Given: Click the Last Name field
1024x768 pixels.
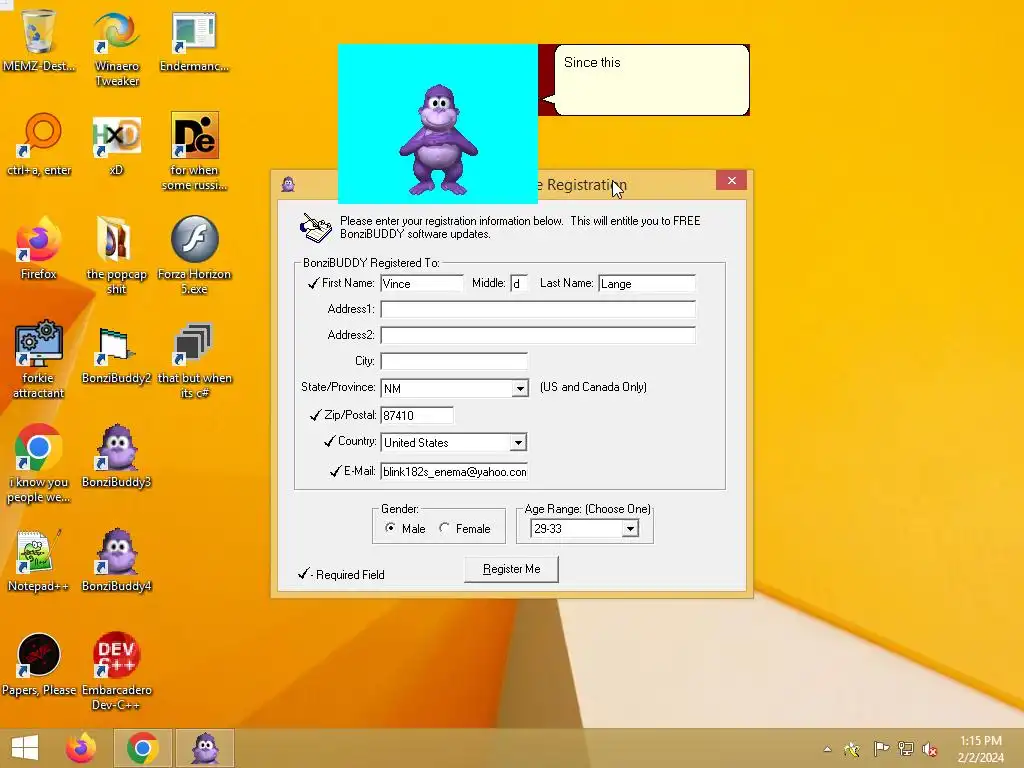Looking at the screenshot, I should click(647, 283).
